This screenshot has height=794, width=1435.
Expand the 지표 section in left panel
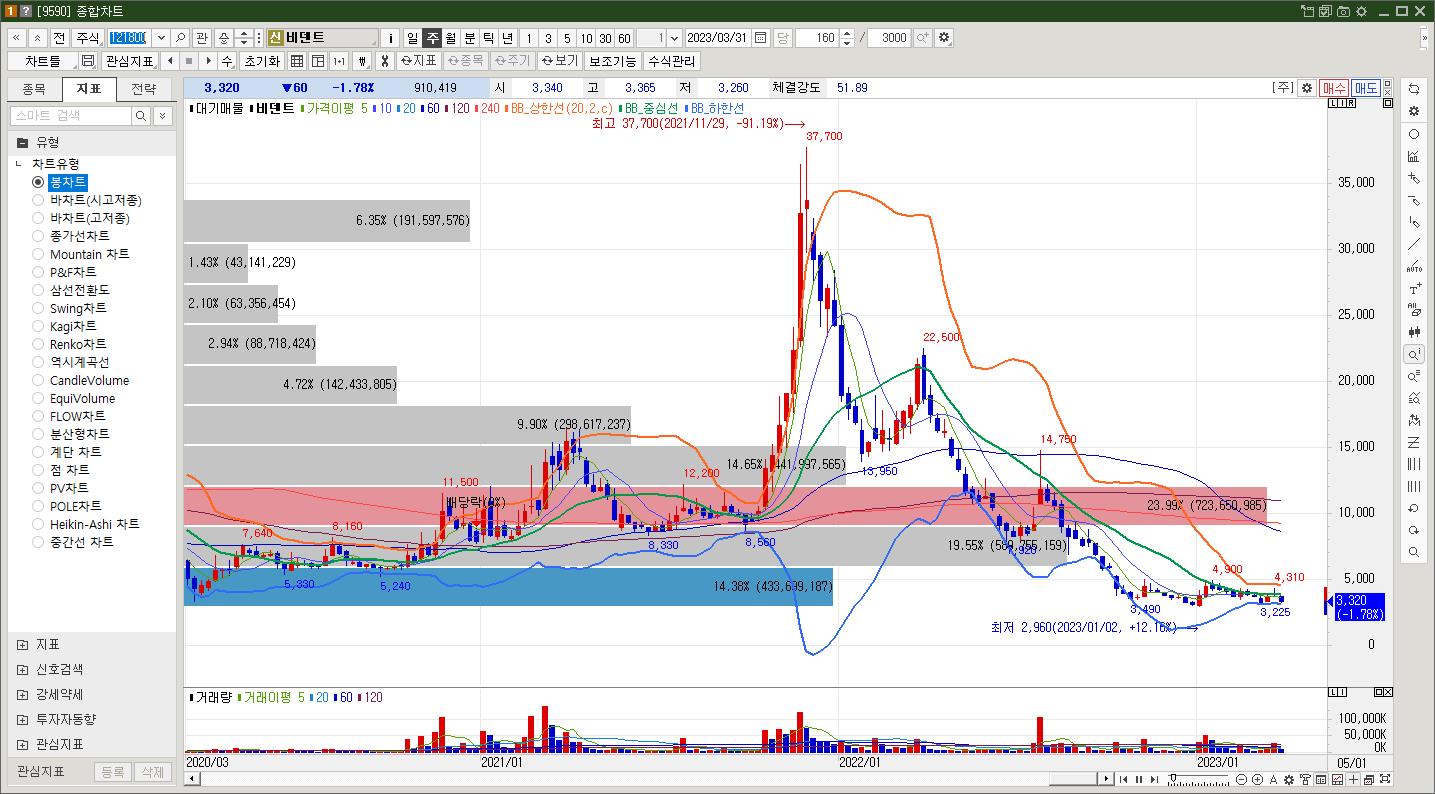[x=22, y=644]
